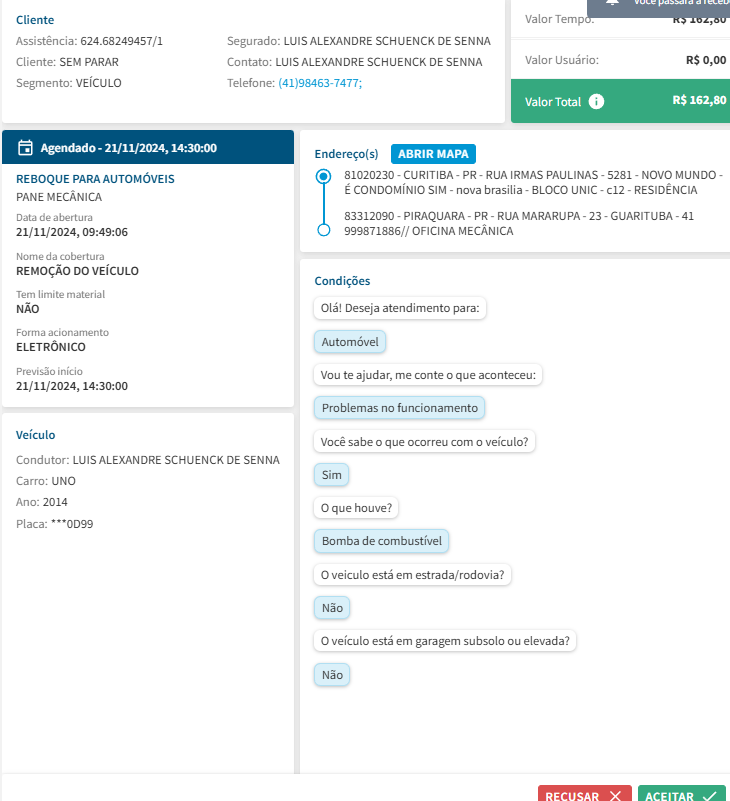Viewport: 730px width, 801px height.
Task: Click the Não answer below the estrada/rodovia question
Action: pos(332,607)
